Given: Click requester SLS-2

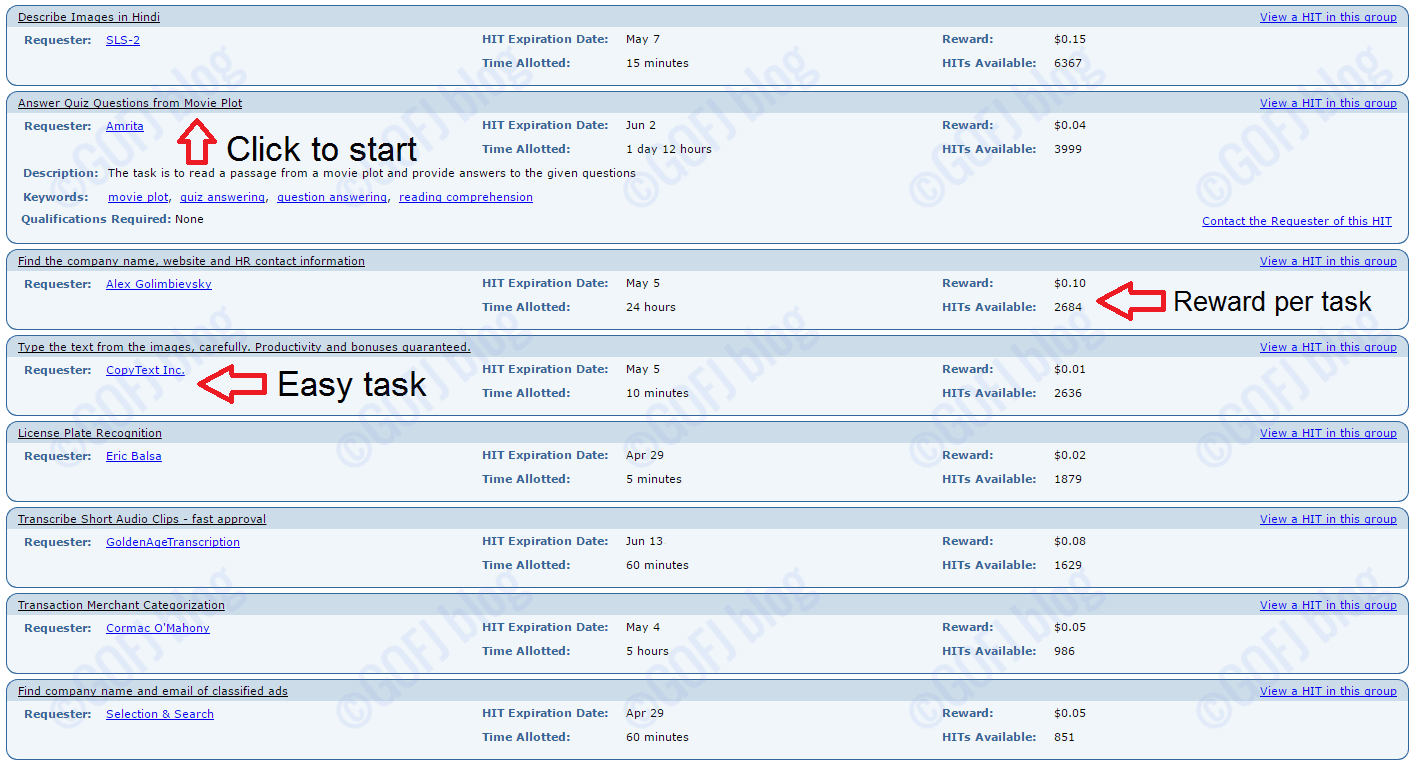Looking at the screenshot, I should (122, 40).
